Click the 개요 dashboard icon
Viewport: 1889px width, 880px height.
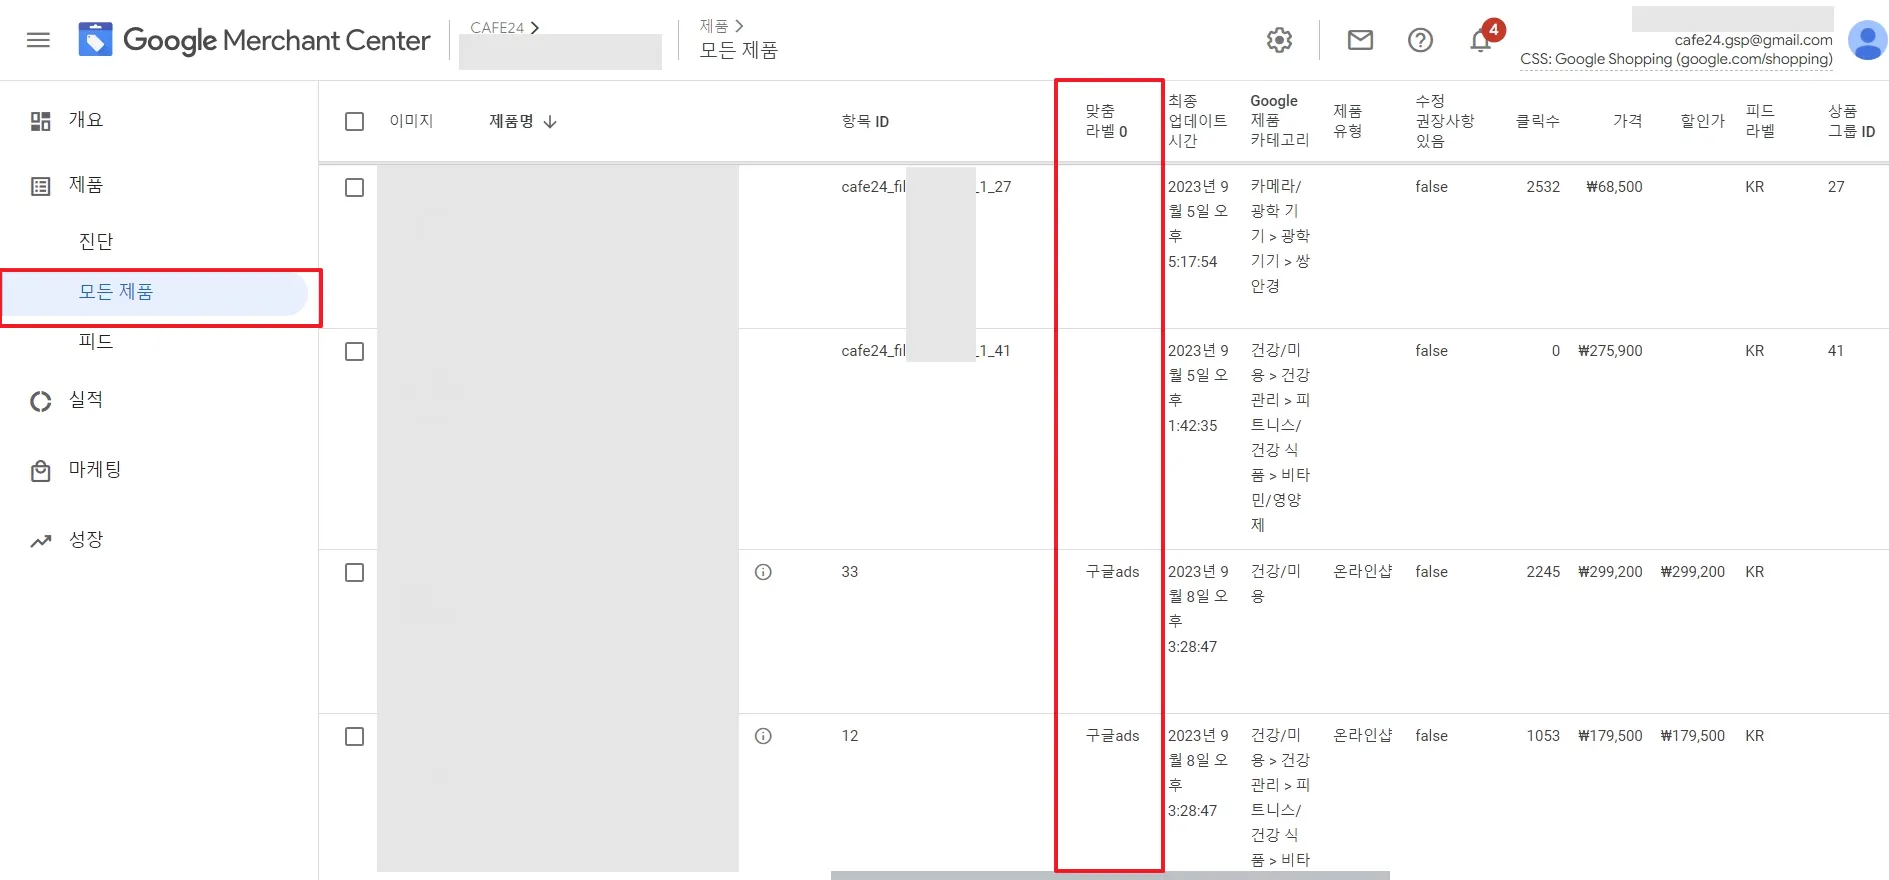point(40,121)
